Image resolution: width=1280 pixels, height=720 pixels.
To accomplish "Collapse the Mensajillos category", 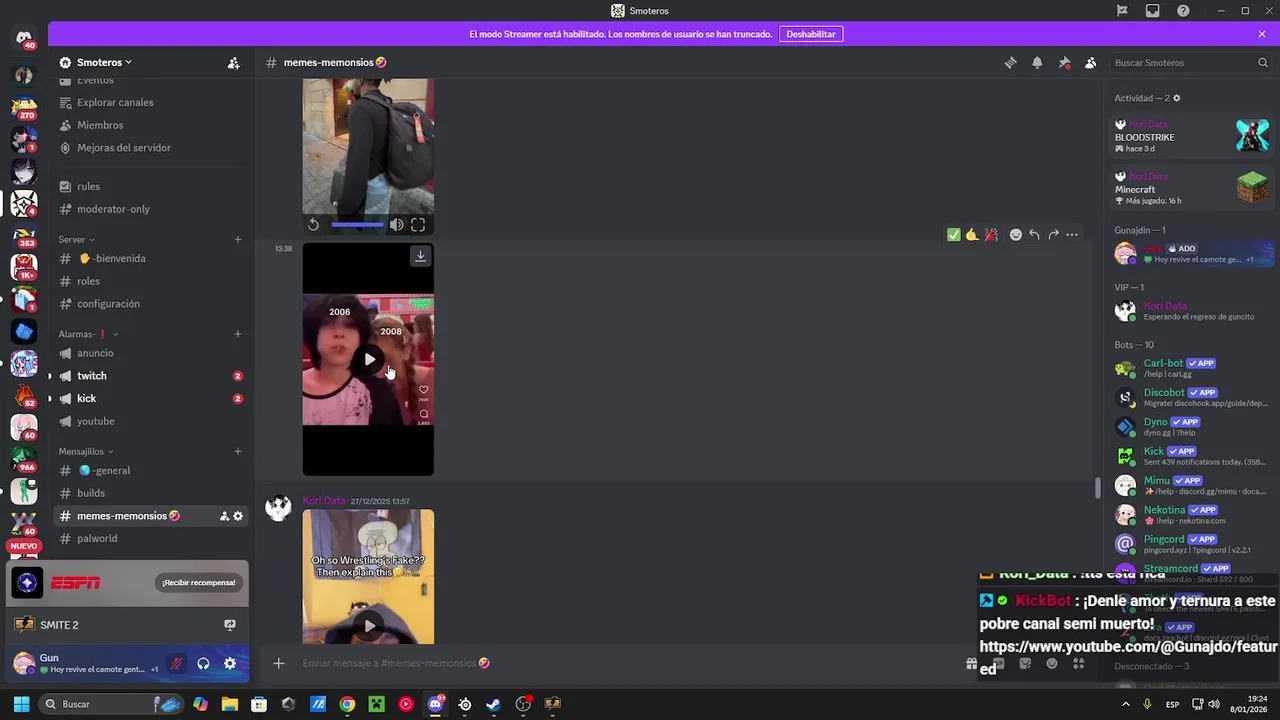I will pos(86,451).
